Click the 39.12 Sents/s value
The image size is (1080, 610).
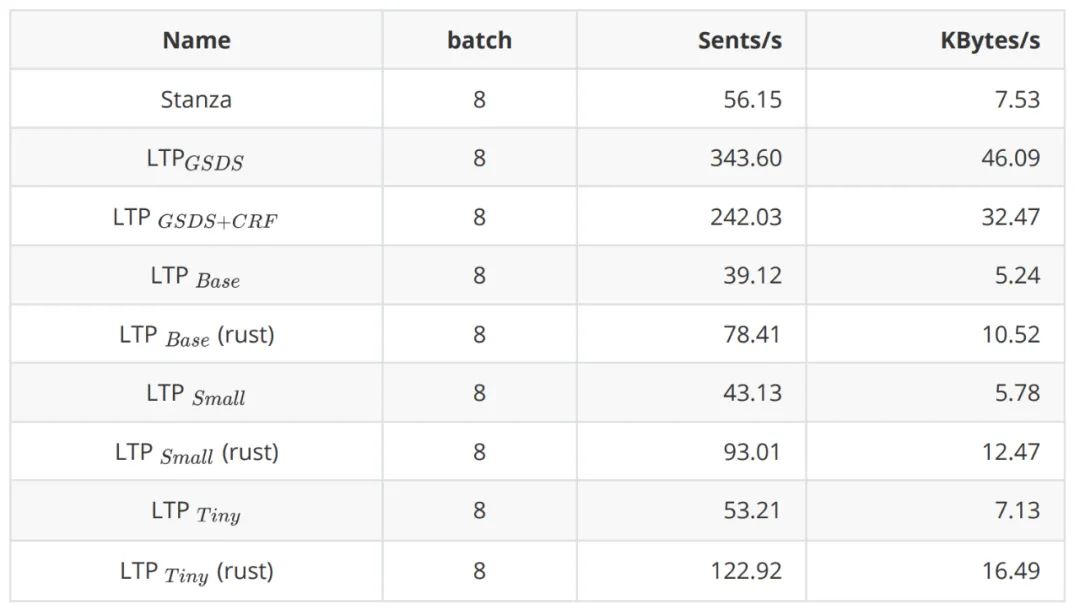752,276
